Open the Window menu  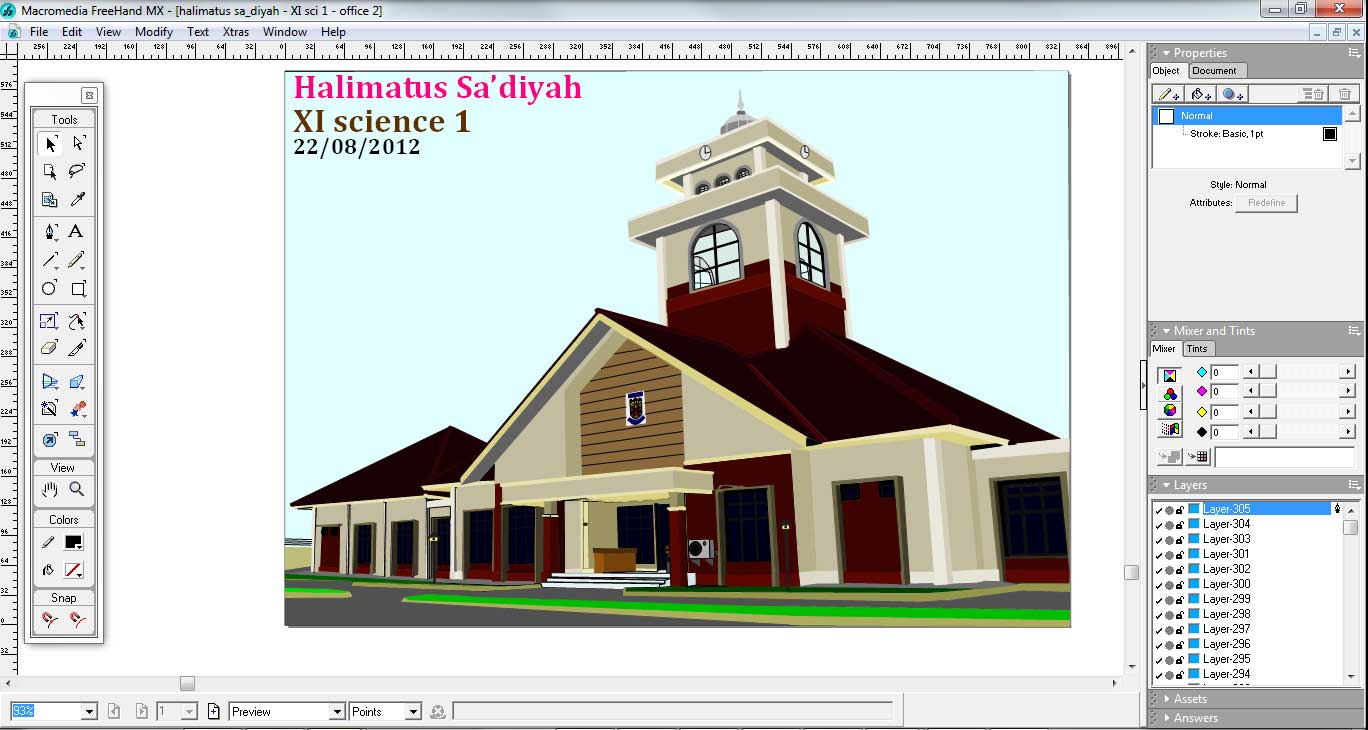285,32
